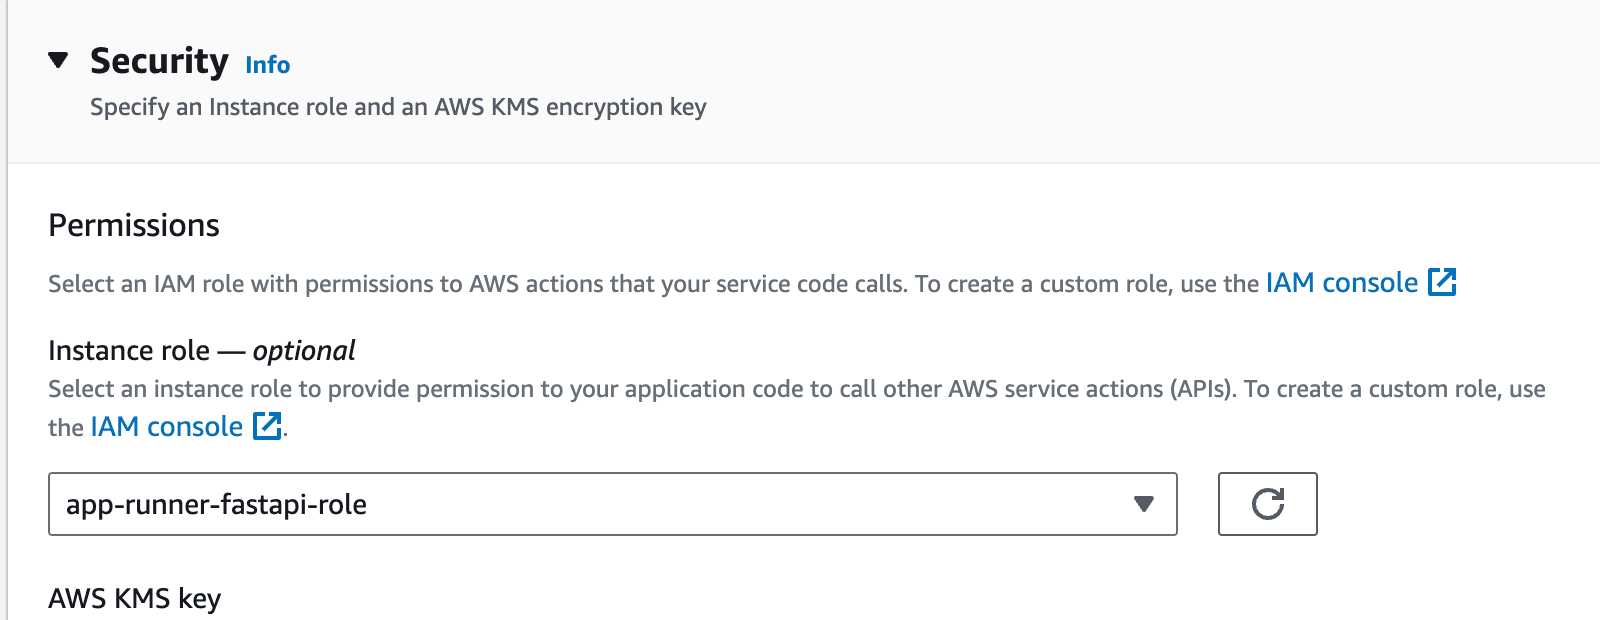
Task: Click the AWS KMS key heading
Action: (x=133, y=597)
